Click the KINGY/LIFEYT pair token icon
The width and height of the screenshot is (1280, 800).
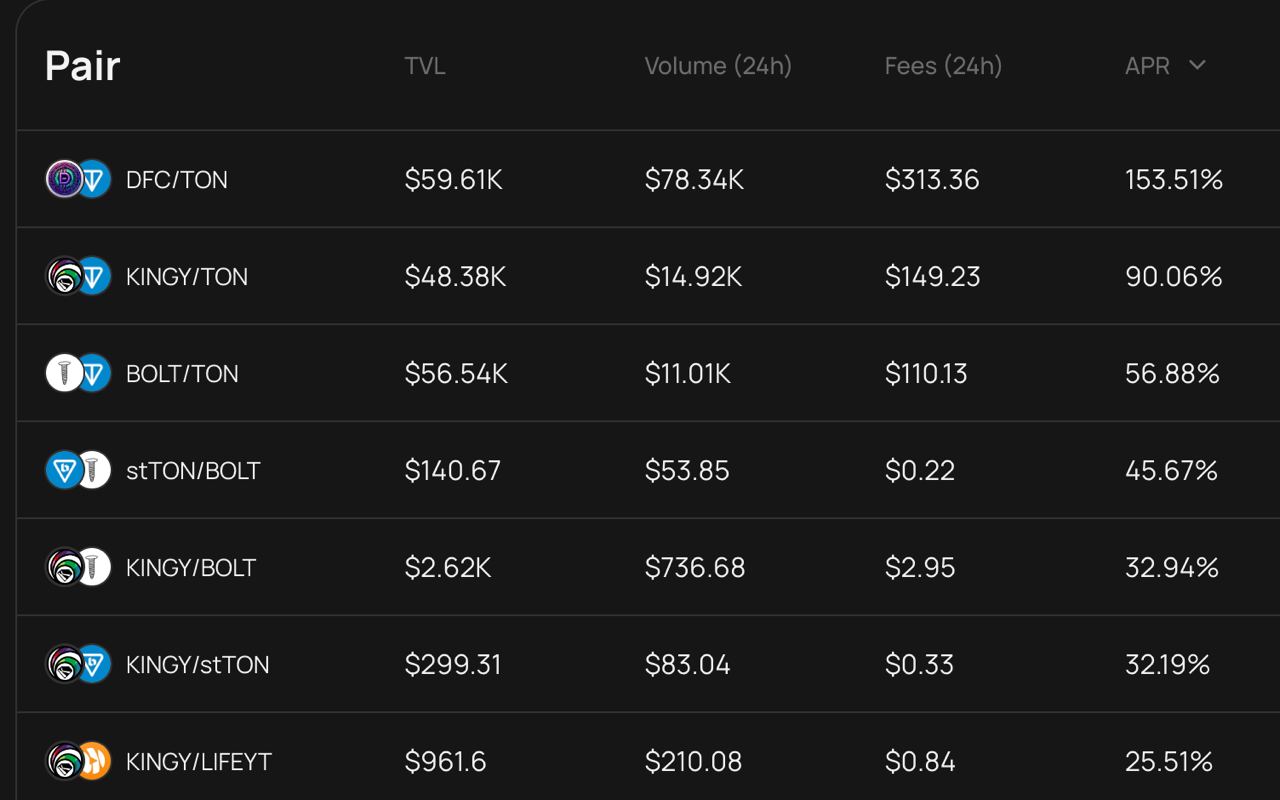78,761
